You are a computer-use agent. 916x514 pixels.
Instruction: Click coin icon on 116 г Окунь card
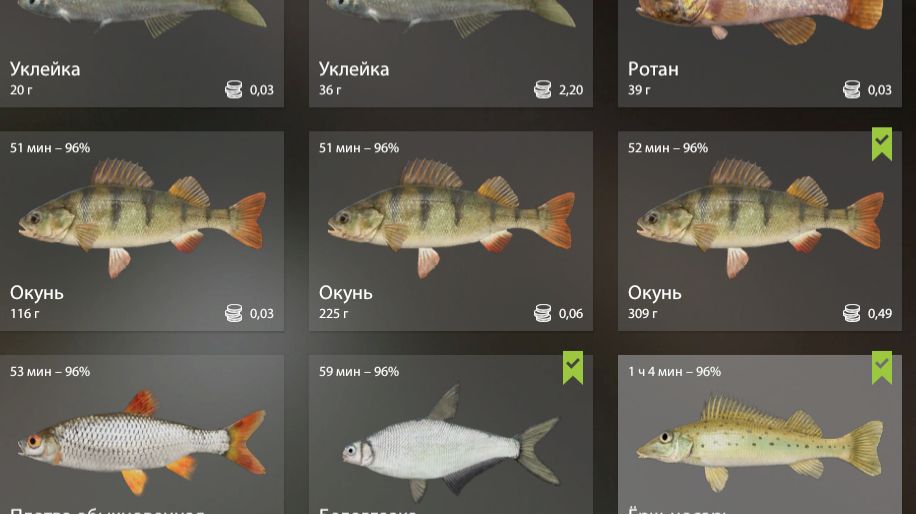pos(234,313)
